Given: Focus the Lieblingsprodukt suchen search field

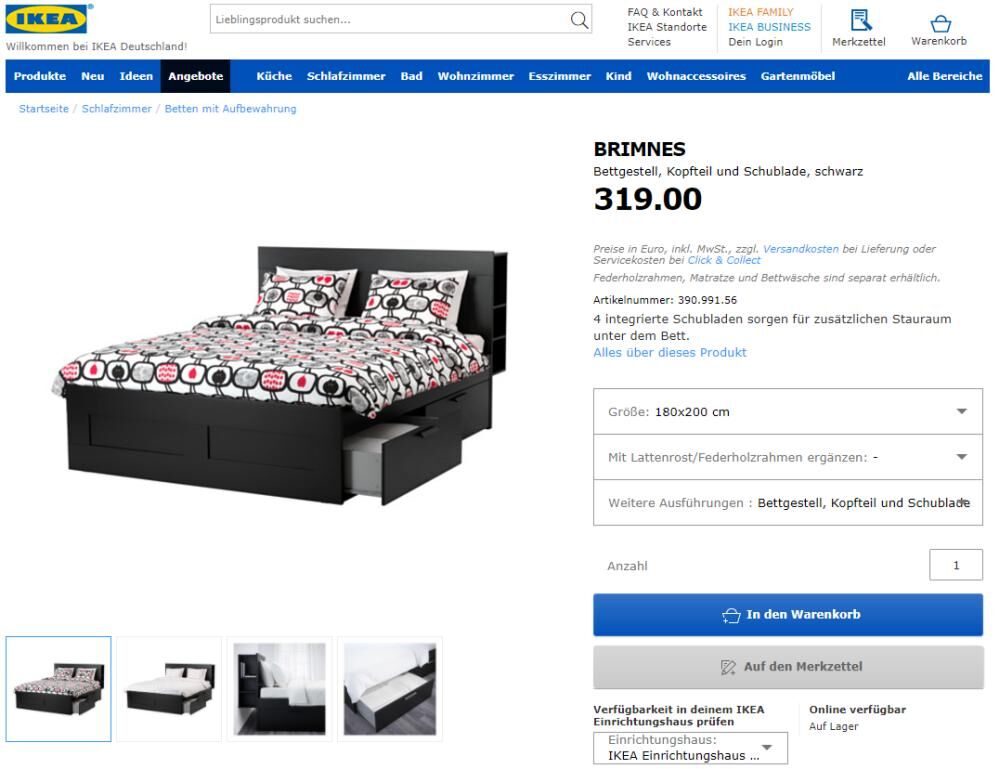Looking at the screenshot, I should coord(389,19).
